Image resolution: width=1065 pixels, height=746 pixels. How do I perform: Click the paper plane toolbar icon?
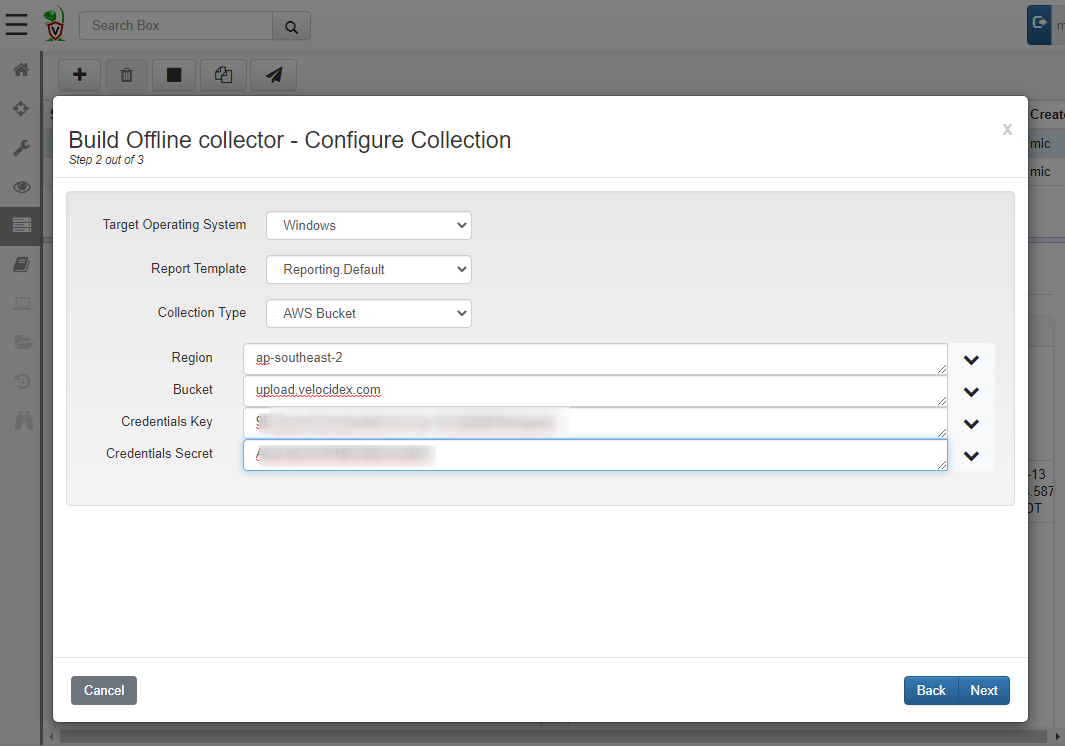(x=273, y=75)
